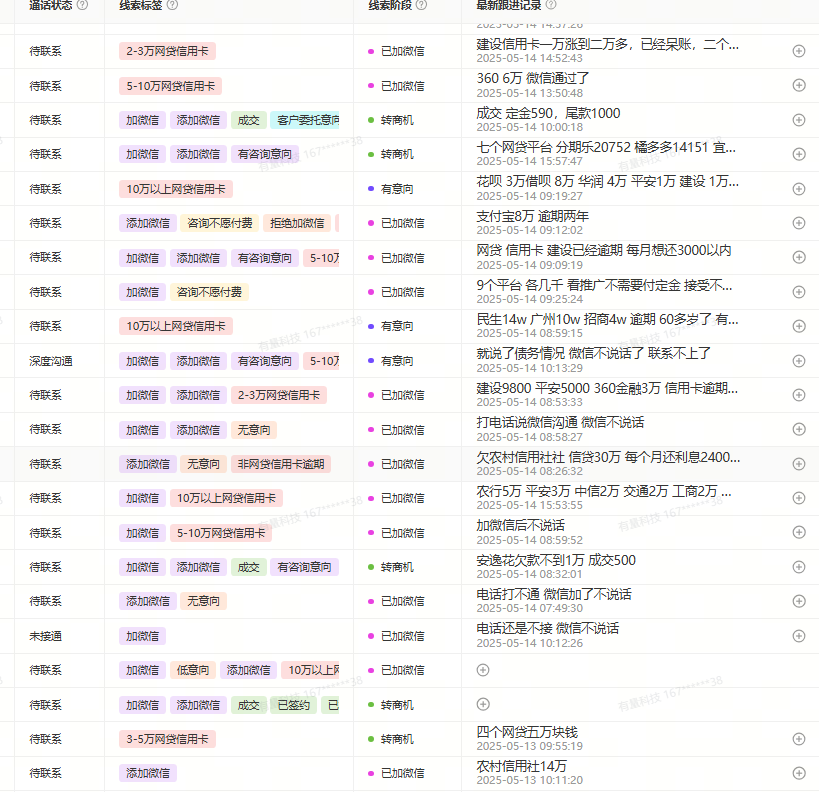Select the 已签约 tag
This screenshot has height=792, width=819.
[x=294, y=705]
